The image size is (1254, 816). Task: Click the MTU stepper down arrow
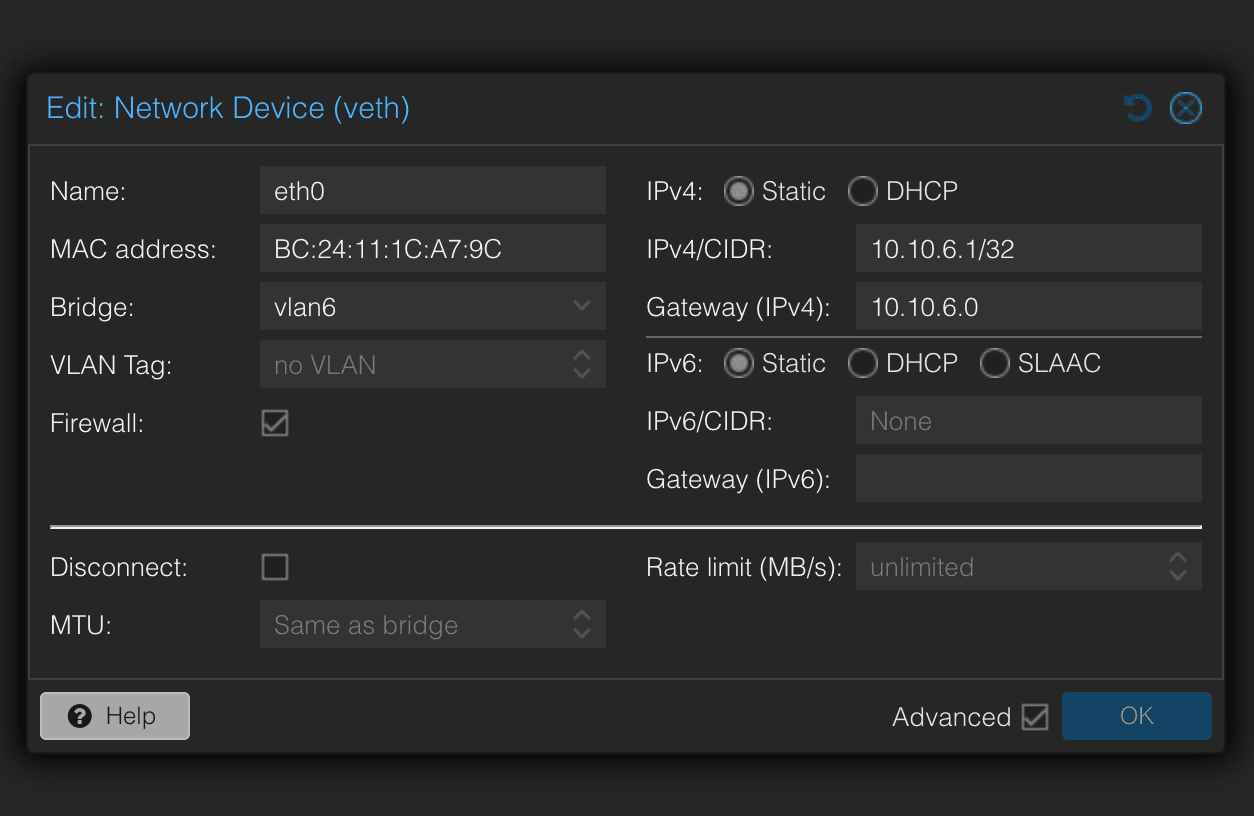(x=582, y=631)
